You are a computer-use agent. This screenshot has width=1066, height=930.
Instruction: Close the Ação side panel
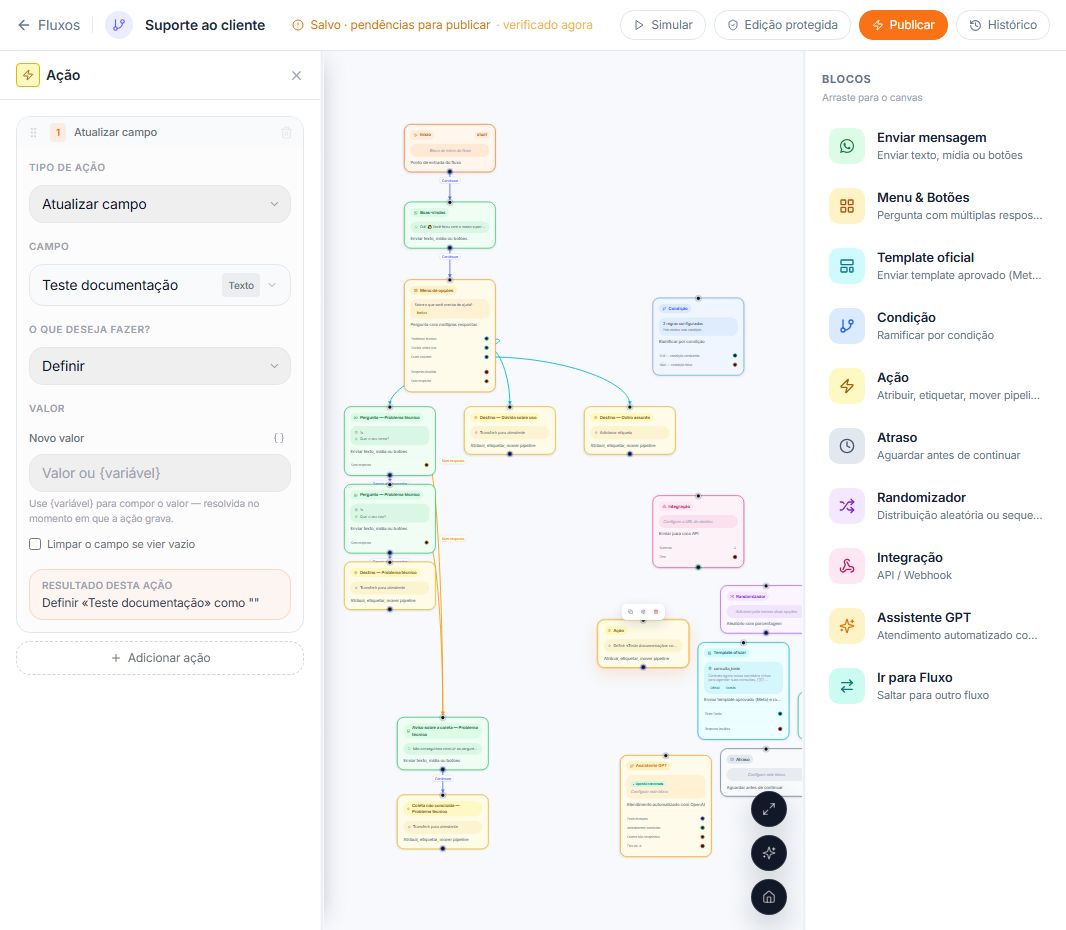(296, 75)
